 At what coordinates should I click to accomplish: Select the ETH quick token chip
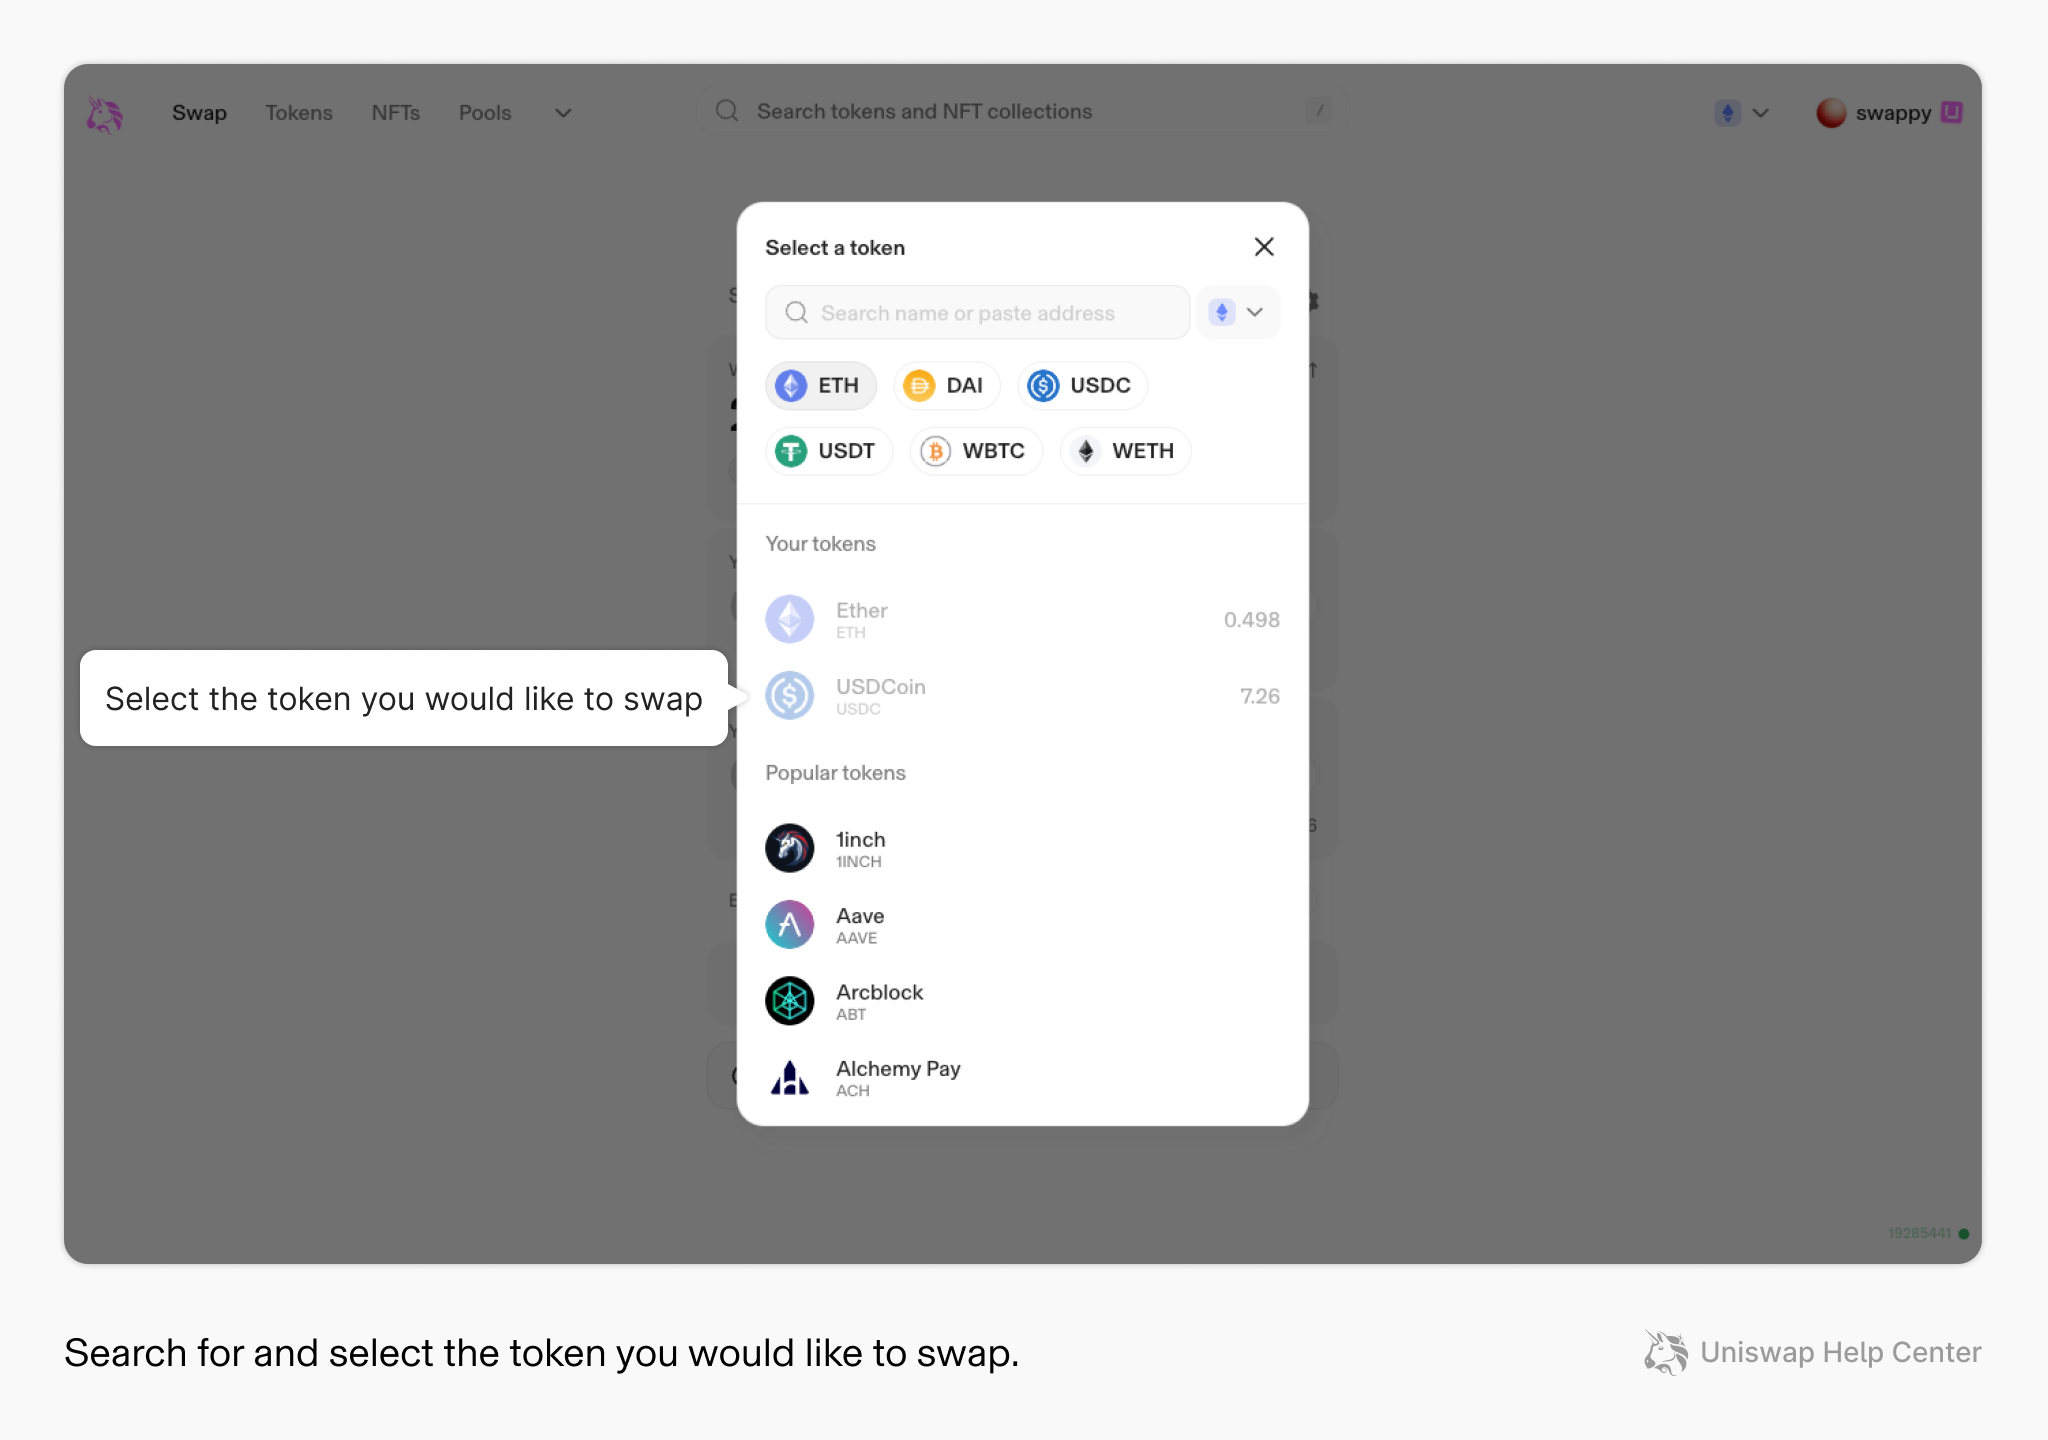tap(821, 386)
